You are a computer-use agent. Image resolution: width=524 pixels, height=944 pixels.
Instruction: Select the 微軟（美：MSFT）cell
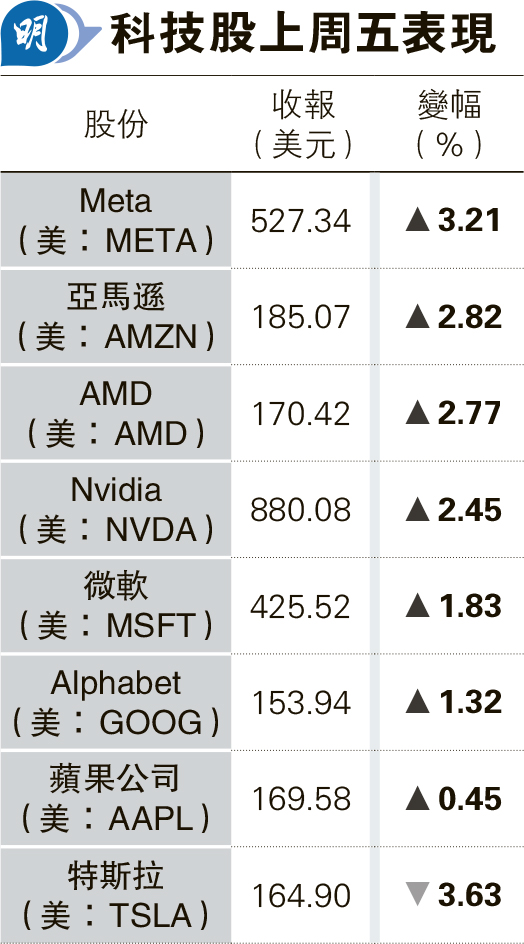116,606
